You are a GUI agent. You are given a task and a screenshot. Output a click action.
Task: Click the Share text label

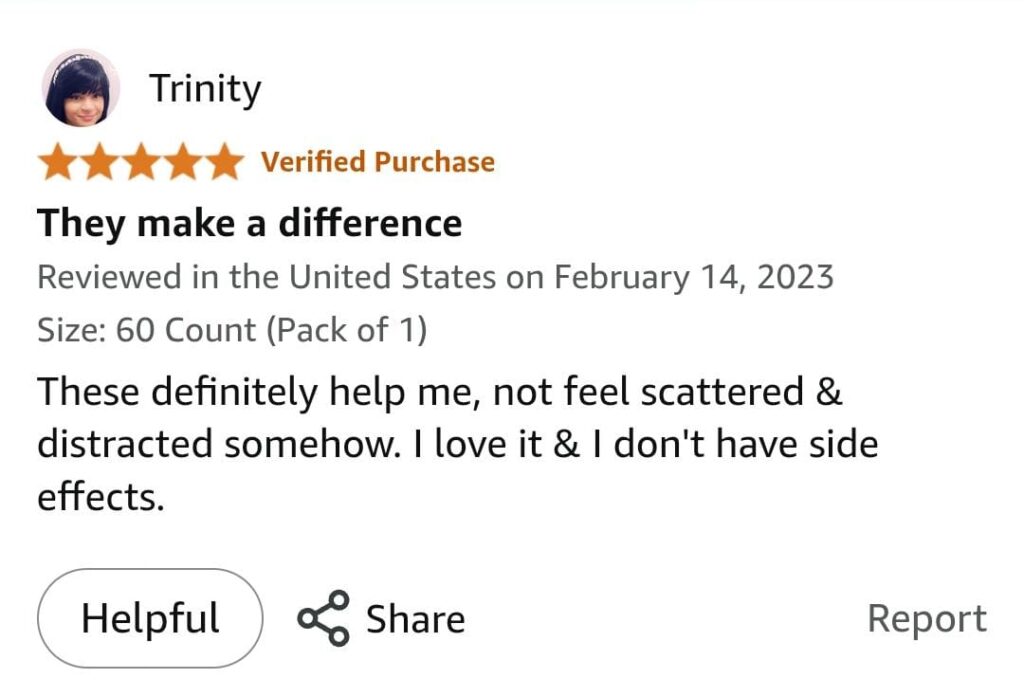(x=415, y=619)
